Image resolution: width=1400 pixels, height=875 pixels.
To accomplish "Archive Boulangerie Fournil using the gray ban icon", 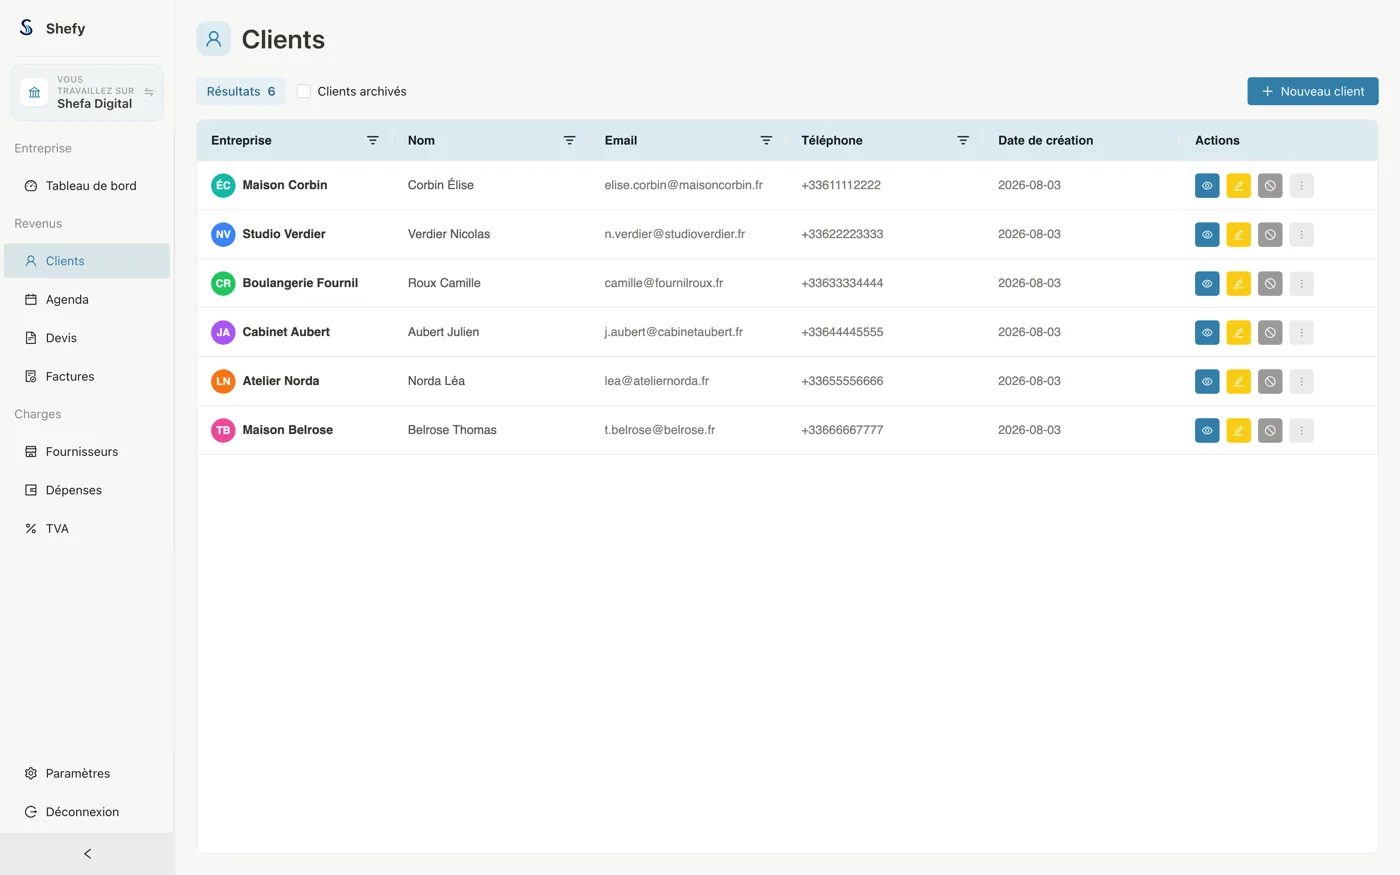I will tap(1270, 284).
